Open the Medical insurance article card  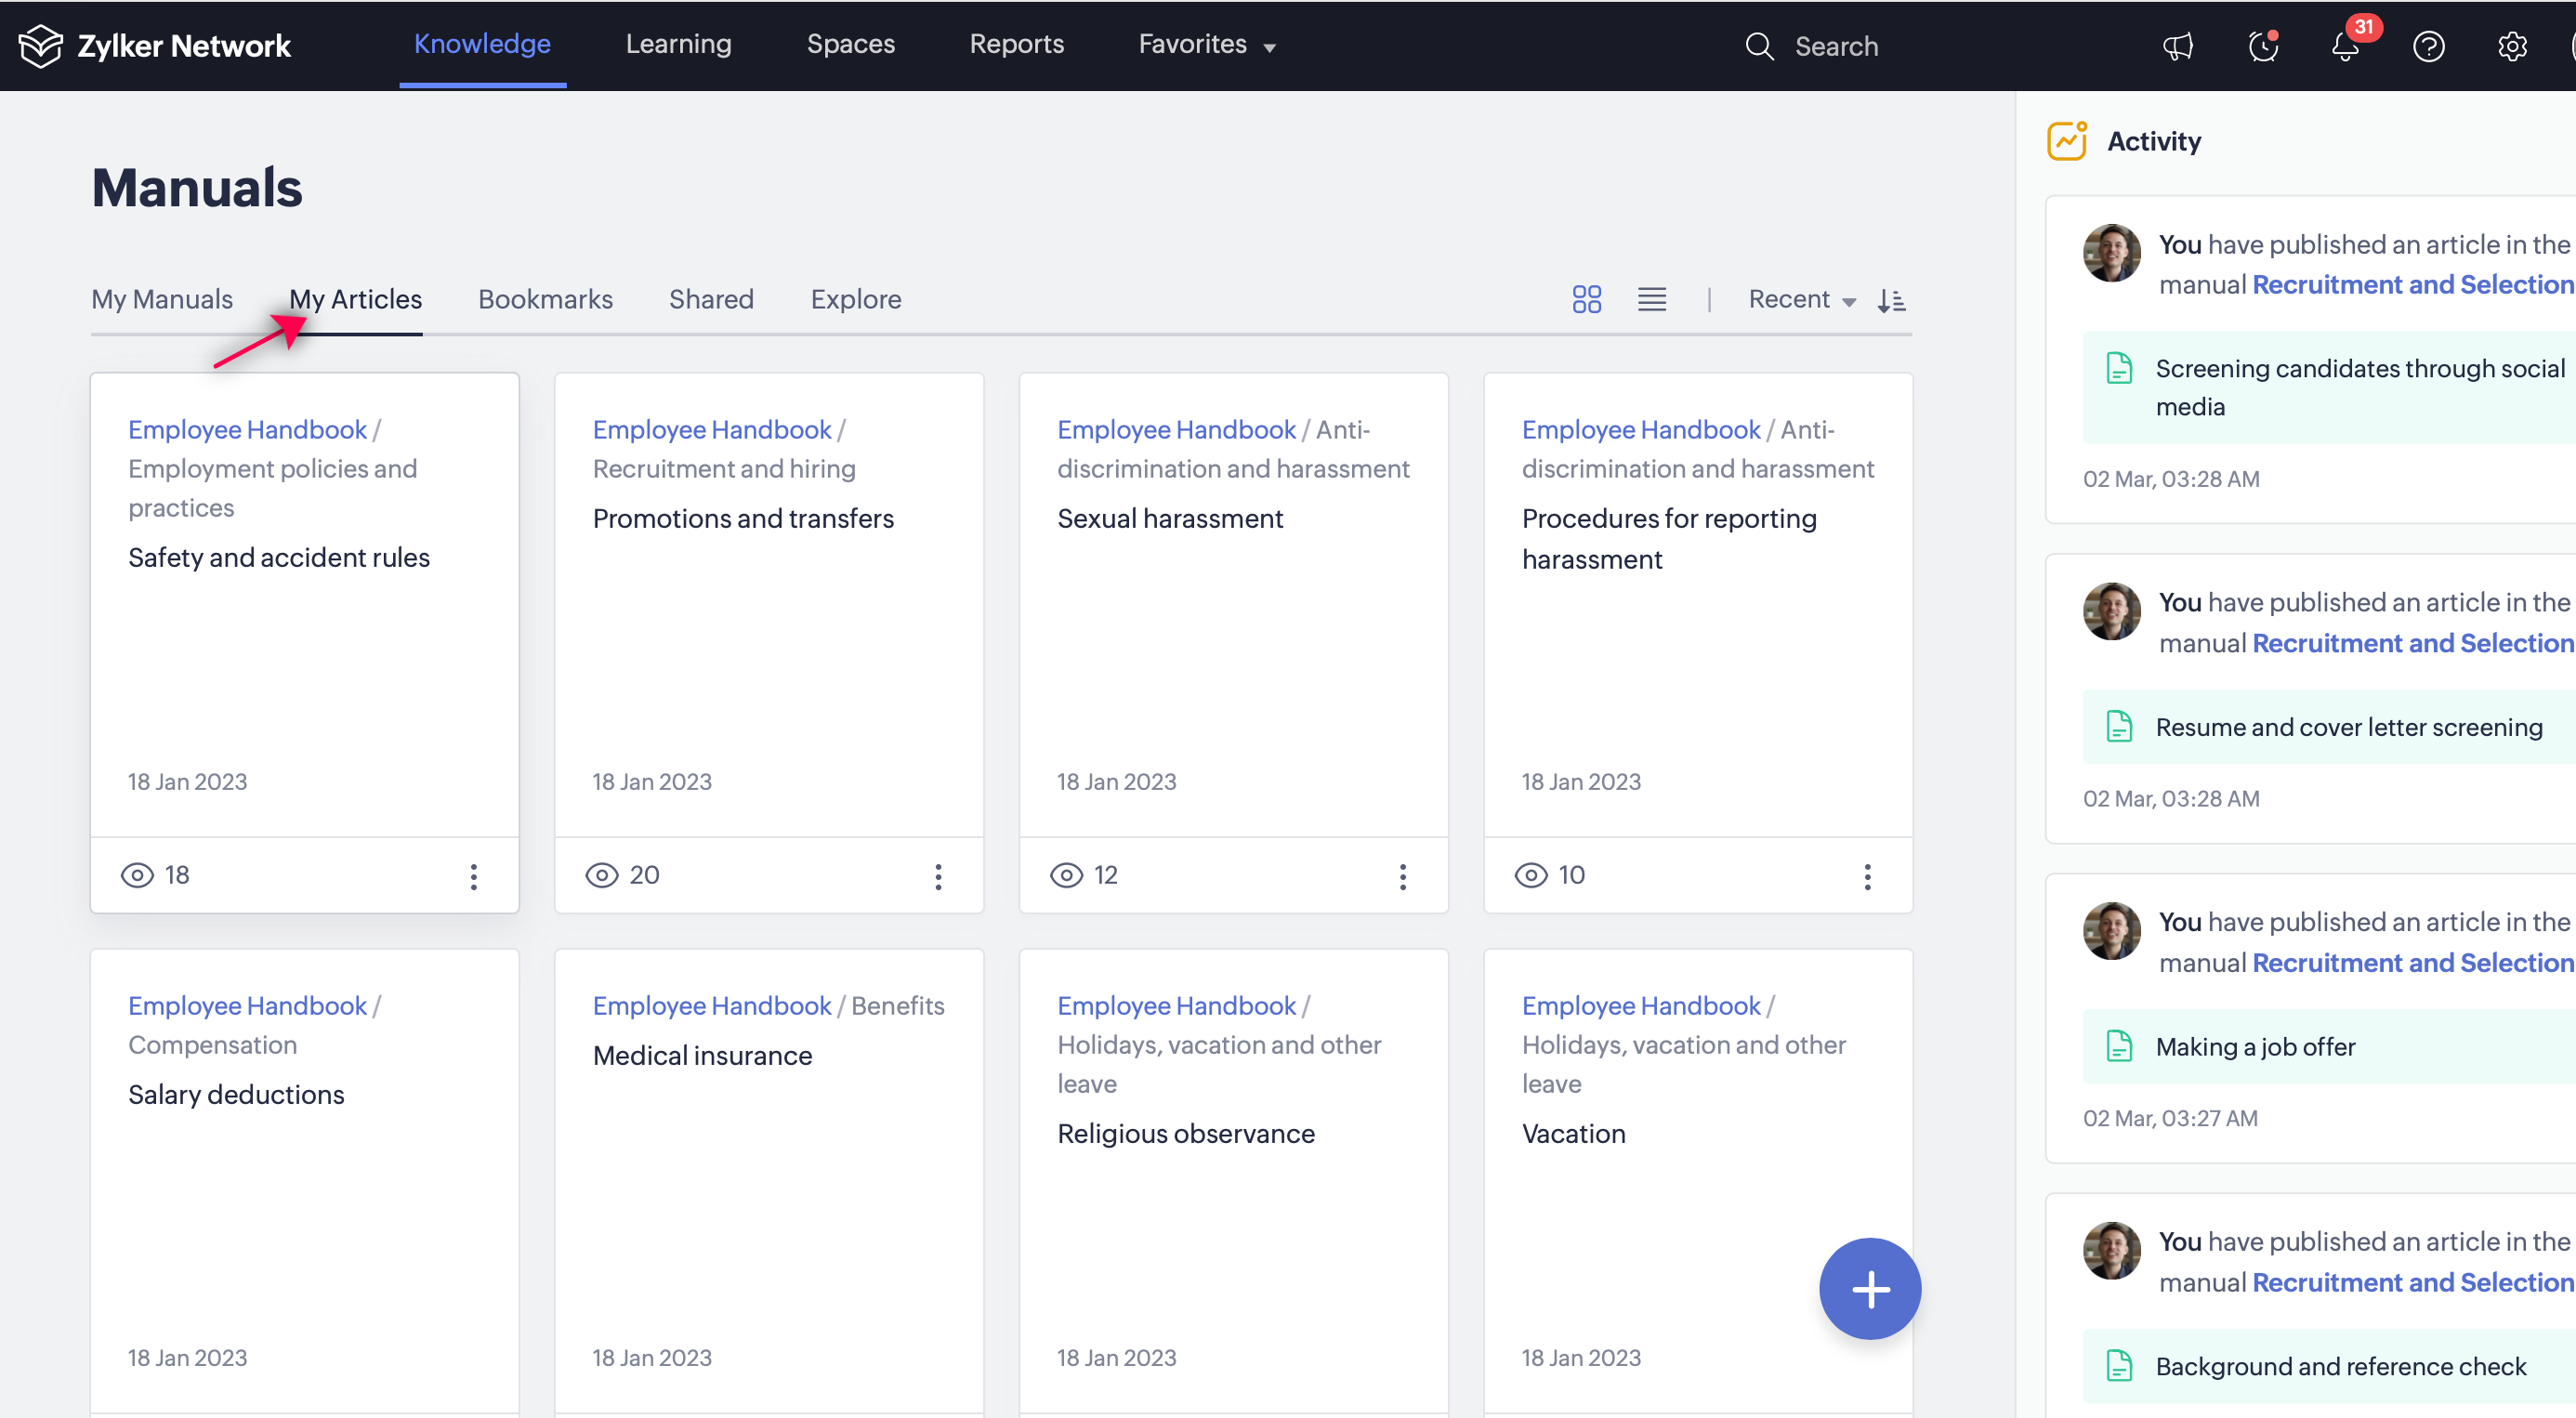(702, 1055)
